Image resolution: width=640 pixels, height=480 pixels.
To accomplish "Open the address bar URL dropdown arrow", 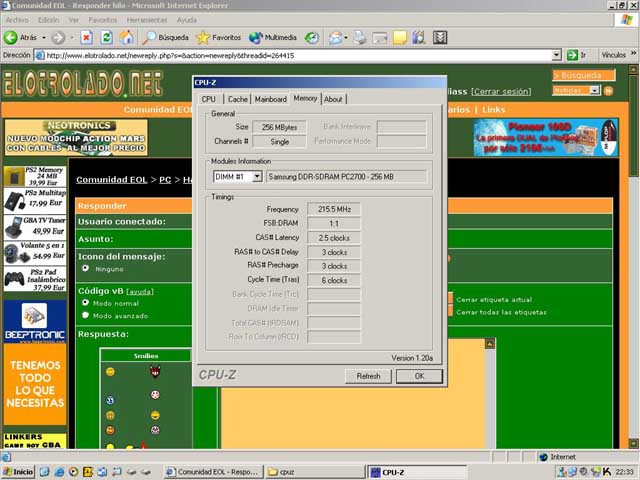I will click(557, 55).
